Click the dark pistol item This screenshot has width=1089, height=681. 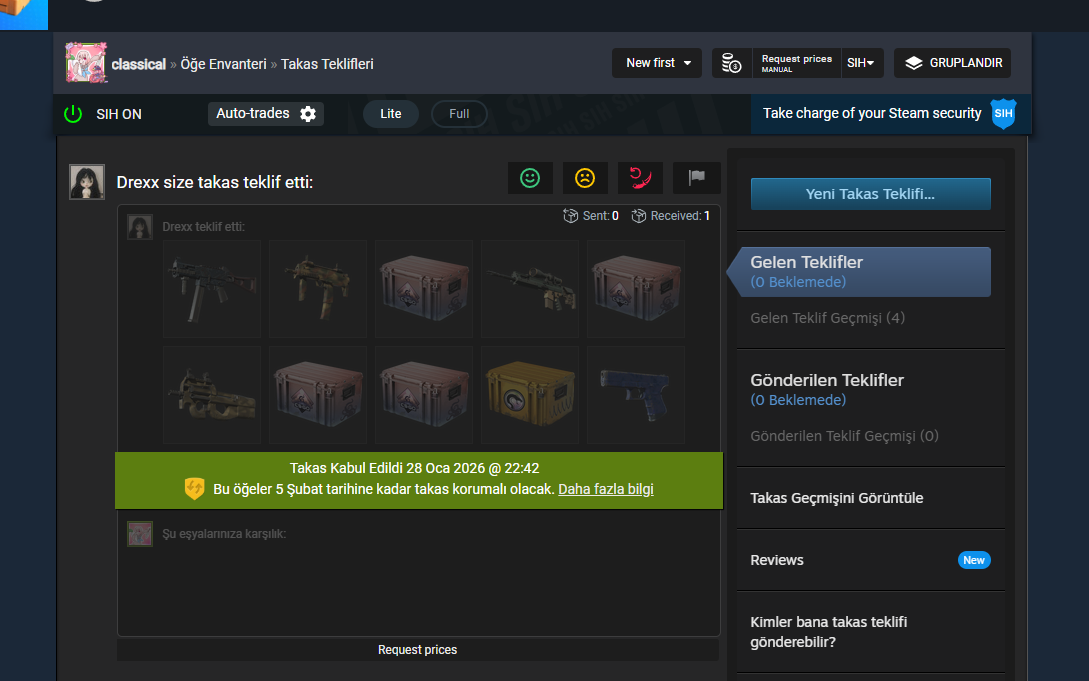pos(635,395)
